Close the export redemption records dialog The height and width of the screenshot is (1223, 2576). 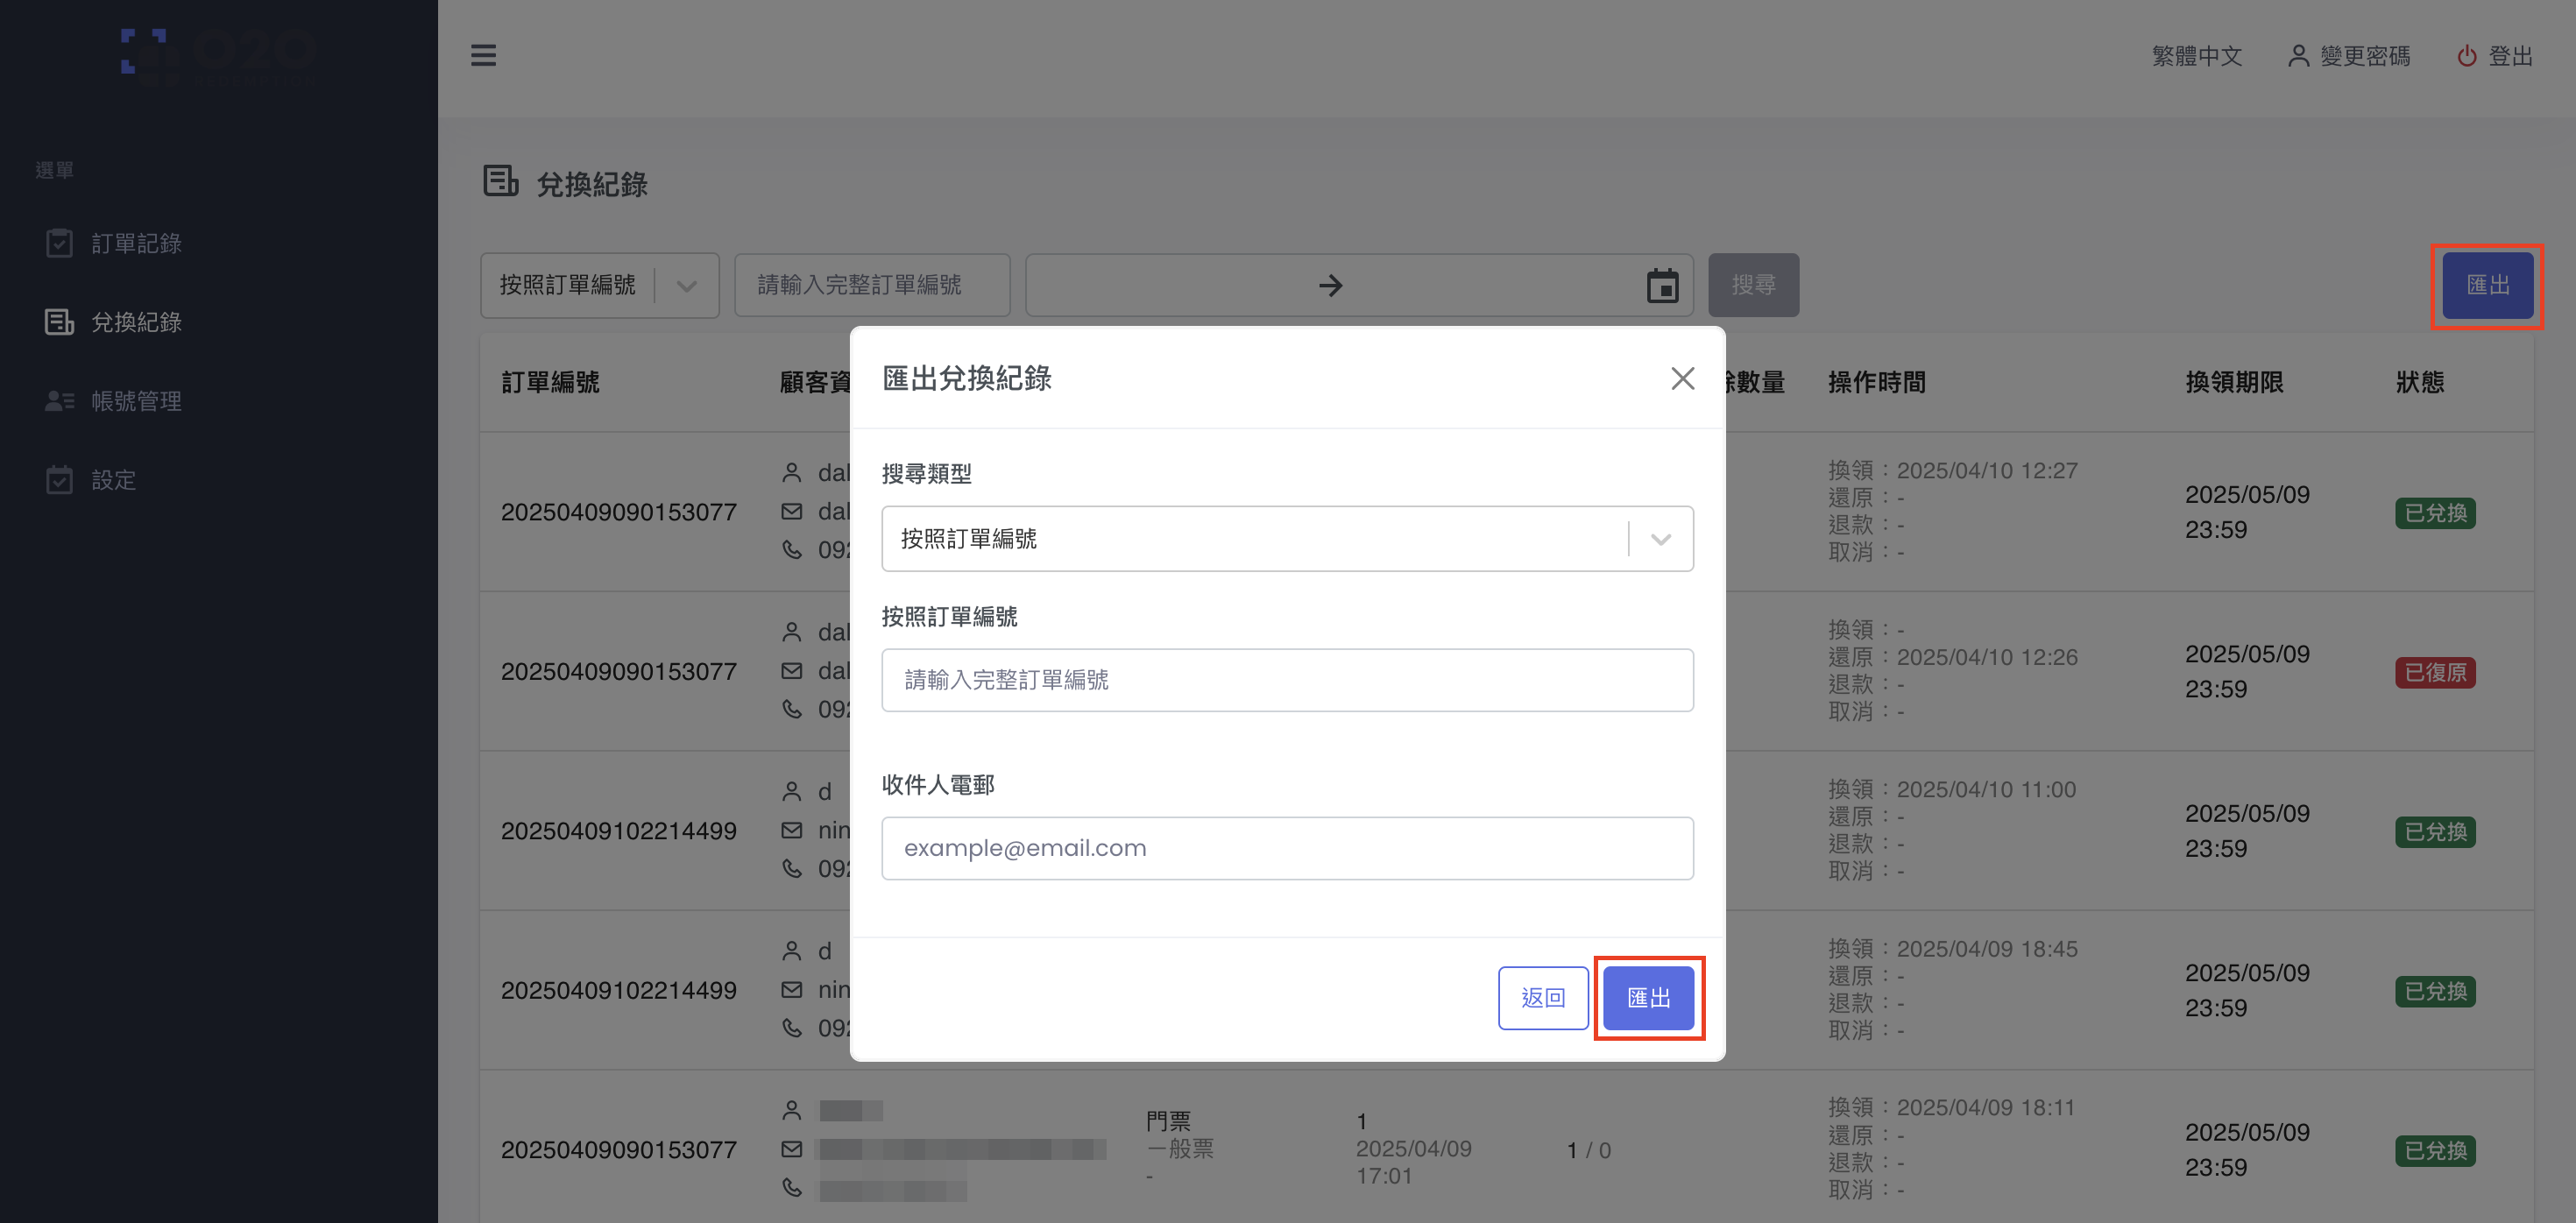click(1682, 378)
